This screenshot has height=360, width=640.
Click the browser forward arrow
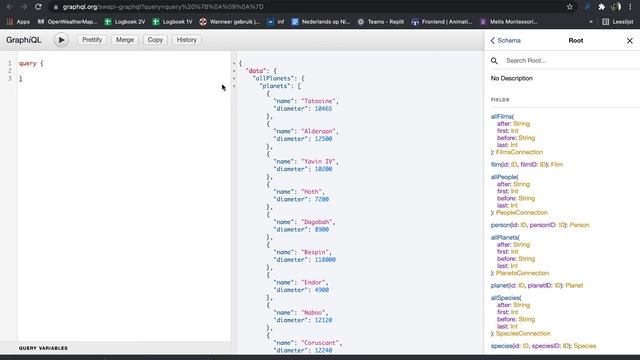(24, 7)
